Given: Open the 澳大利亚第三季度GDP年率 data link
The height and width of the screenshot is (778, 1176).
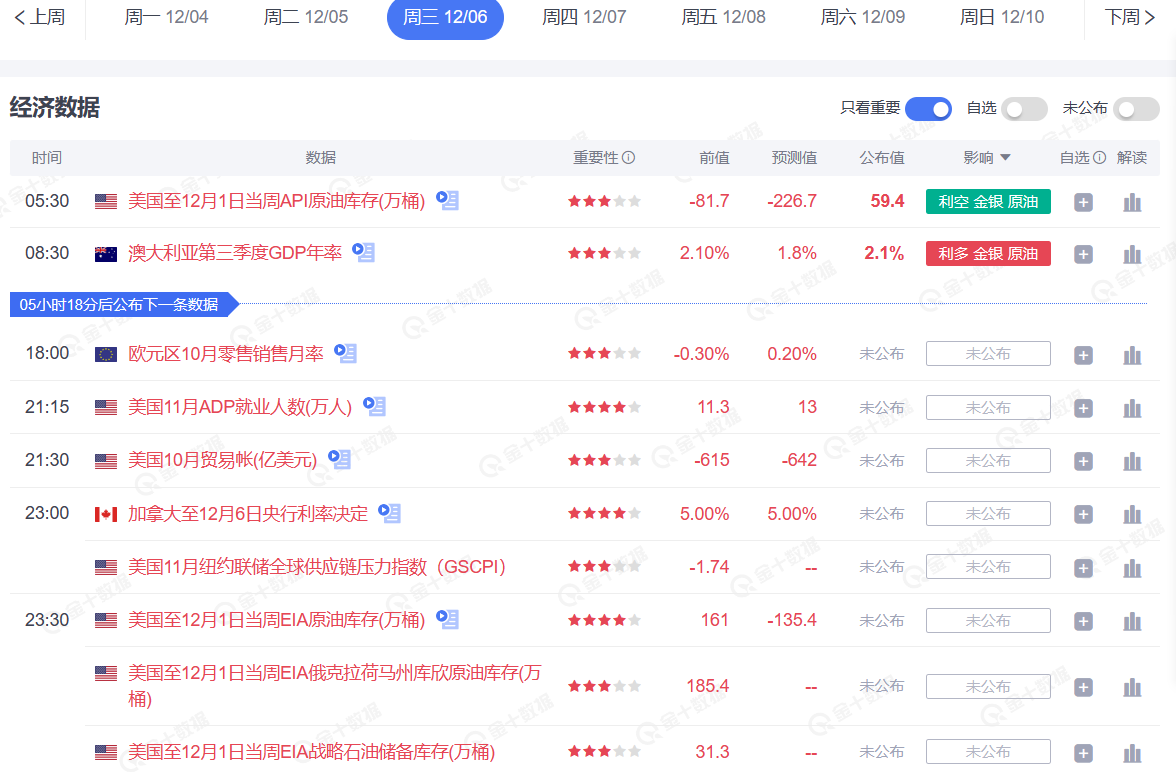Looking at the screenshot, I should 235,253.
